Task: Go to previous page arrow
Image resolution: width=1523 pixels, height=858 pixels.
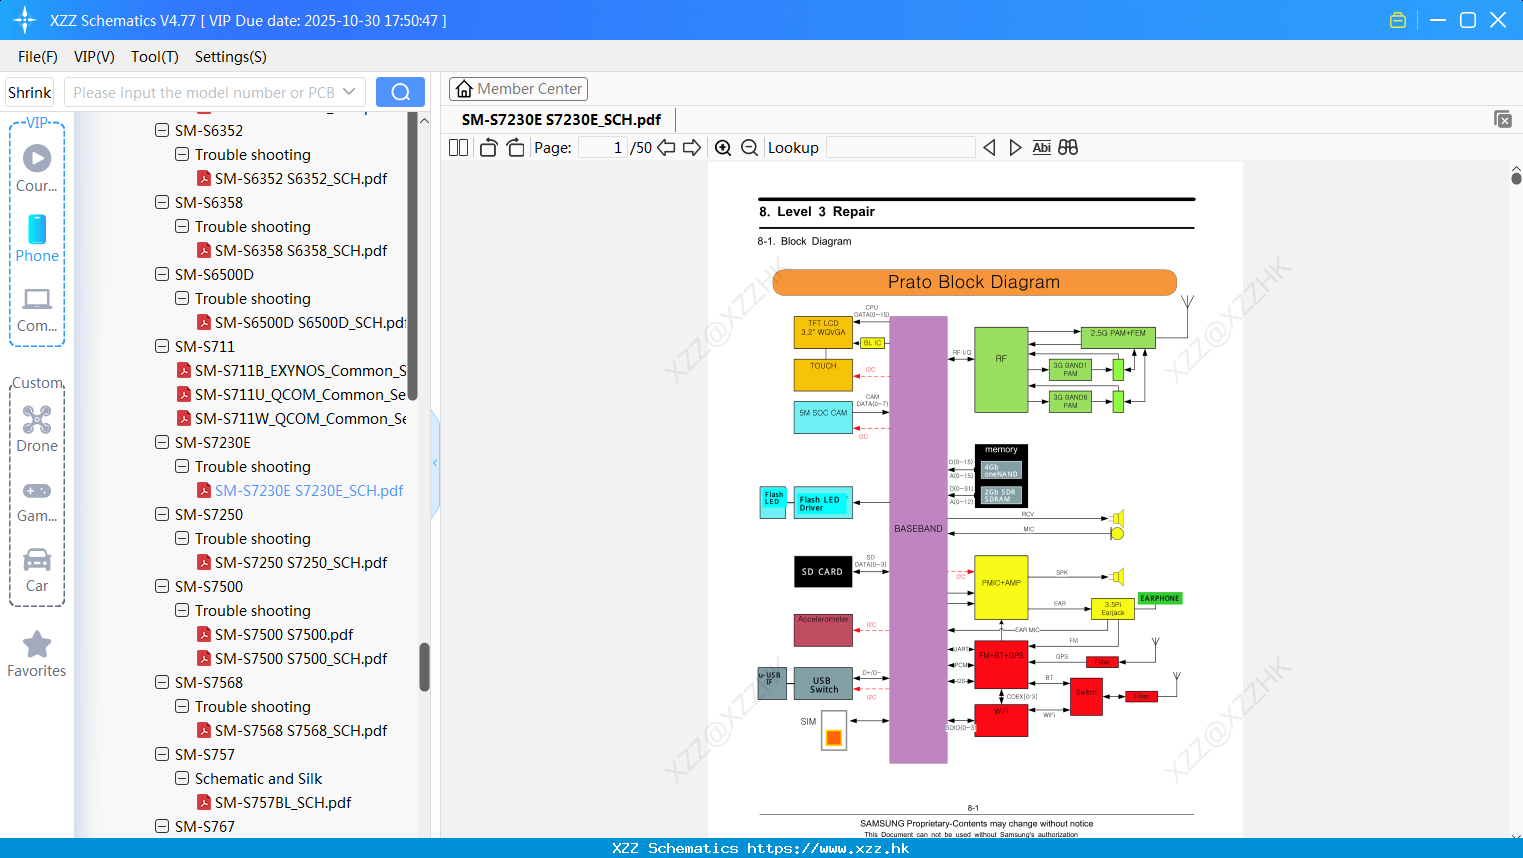Action: (666, 147)
